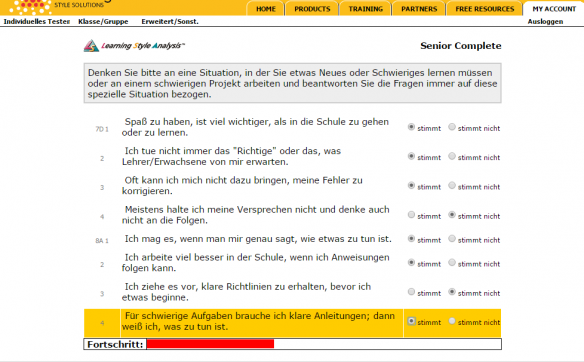
Task: Select 'stimmt' for 'klare Richtlinien' question
Action: point(411,292)
